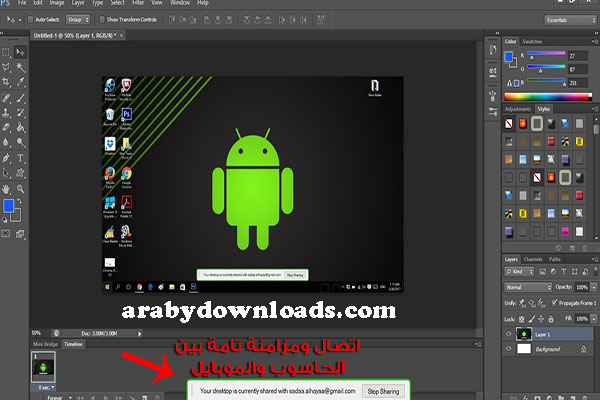Select the Pen tool

point(6,158)
